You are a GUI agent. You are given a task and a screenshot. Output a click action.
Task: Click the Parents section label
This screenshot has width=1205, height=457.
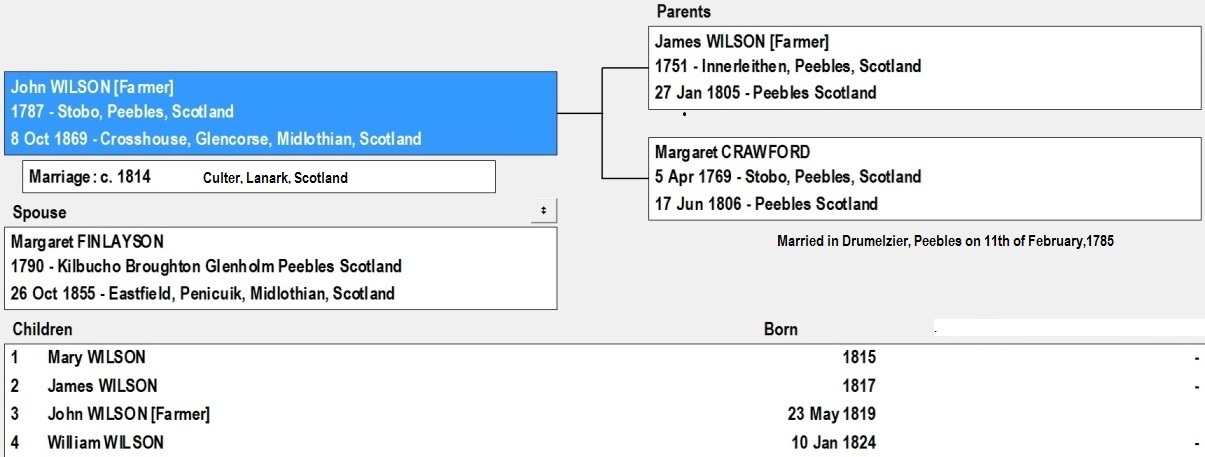pos(684,12)
